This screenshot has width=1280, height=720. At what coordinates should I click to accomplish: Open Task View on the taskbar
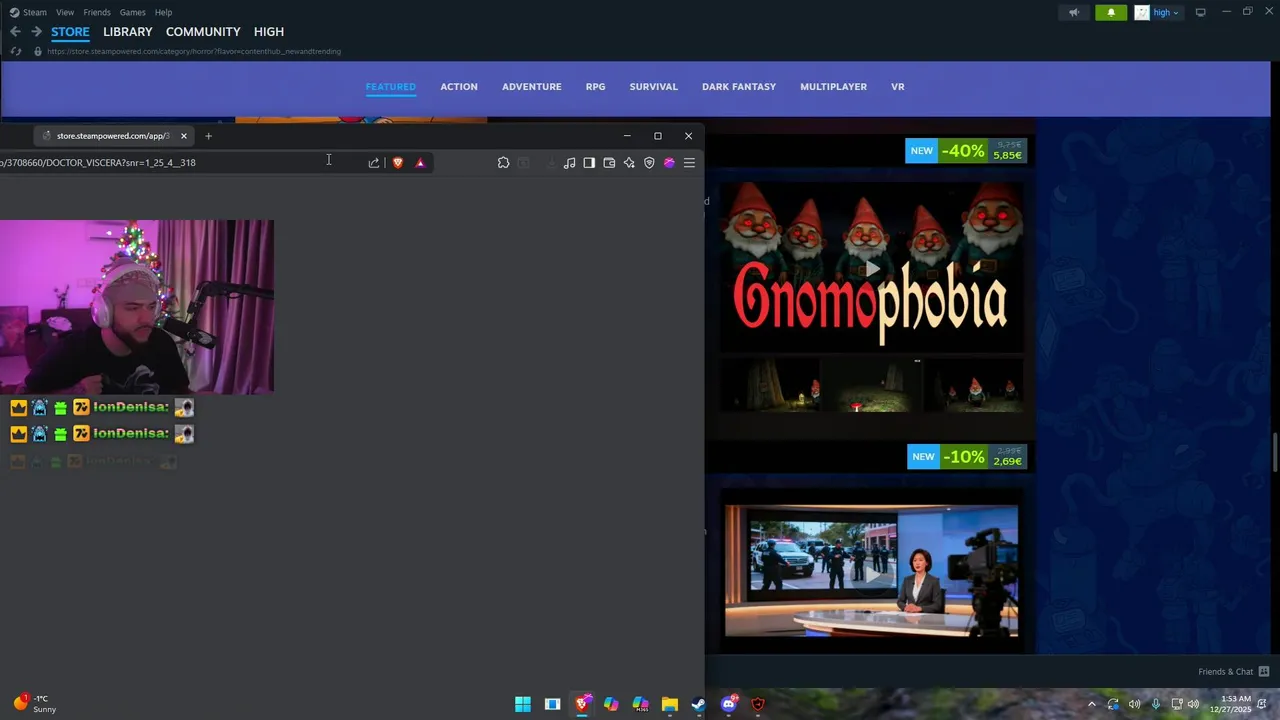coord(552,704)
